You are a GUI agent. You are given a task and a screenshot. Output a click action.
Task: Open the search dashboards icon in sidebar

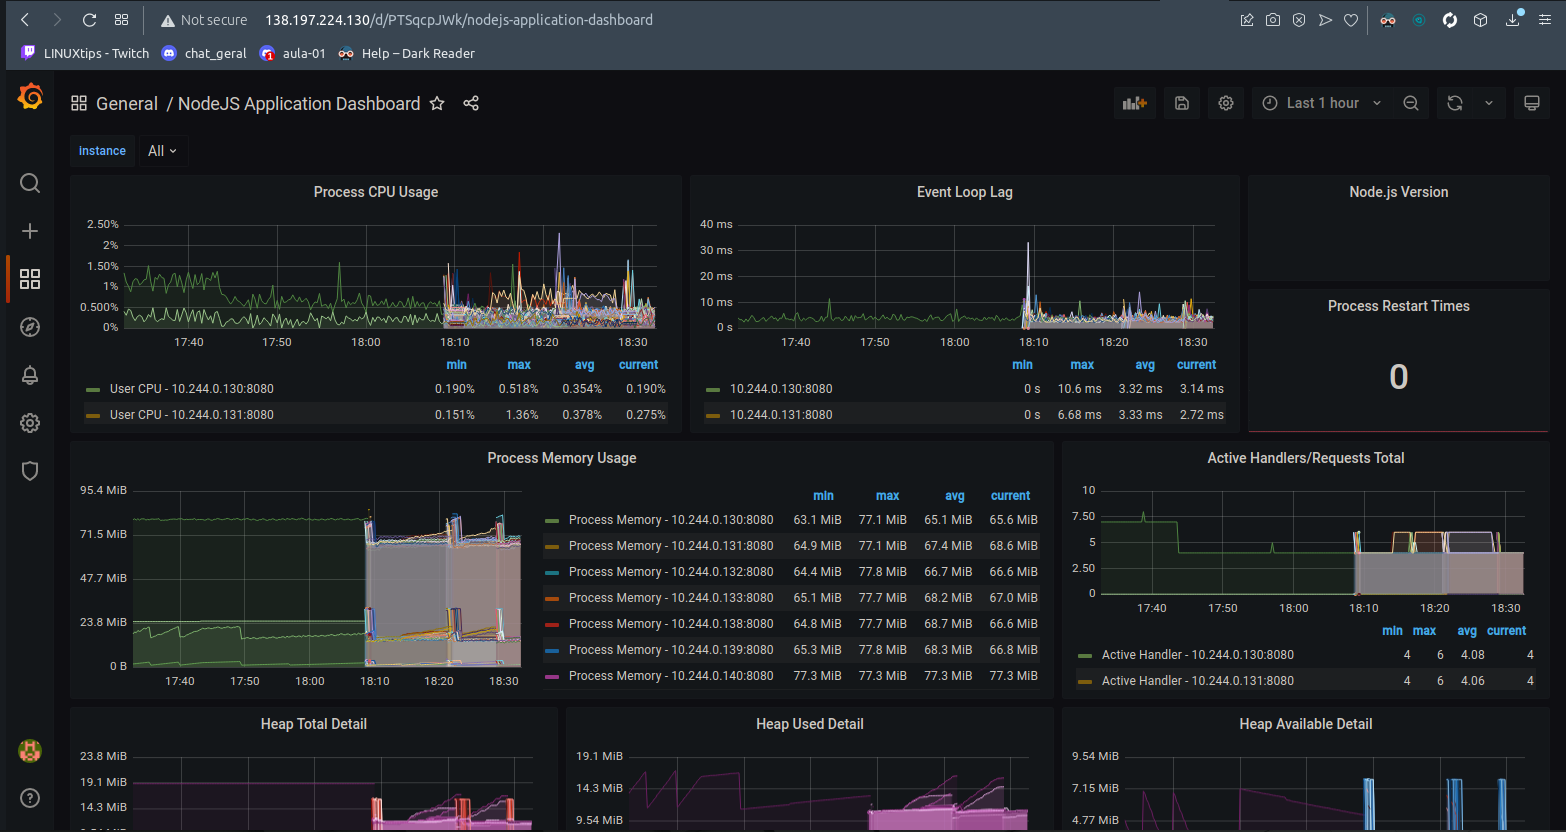click(x=30, y=183)
